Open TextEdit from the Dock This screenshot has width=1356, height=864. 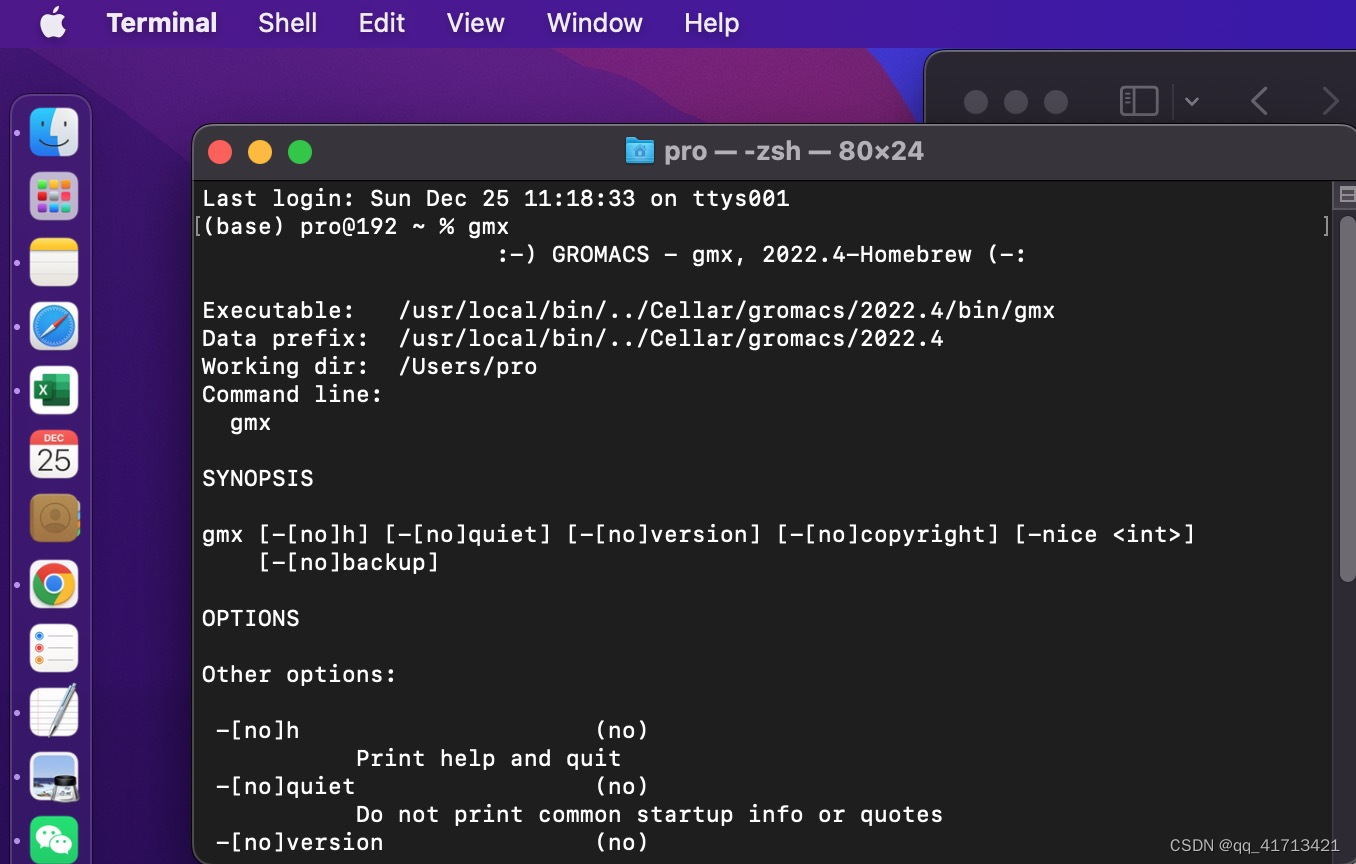pyautogui.click(x=54, y=712)
